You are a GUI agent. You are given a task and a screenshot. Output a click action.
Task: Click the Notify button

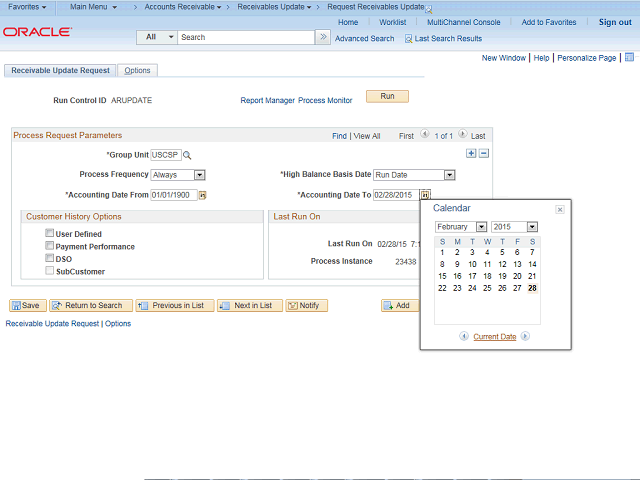pyautogui.click(x=307, y=305)
